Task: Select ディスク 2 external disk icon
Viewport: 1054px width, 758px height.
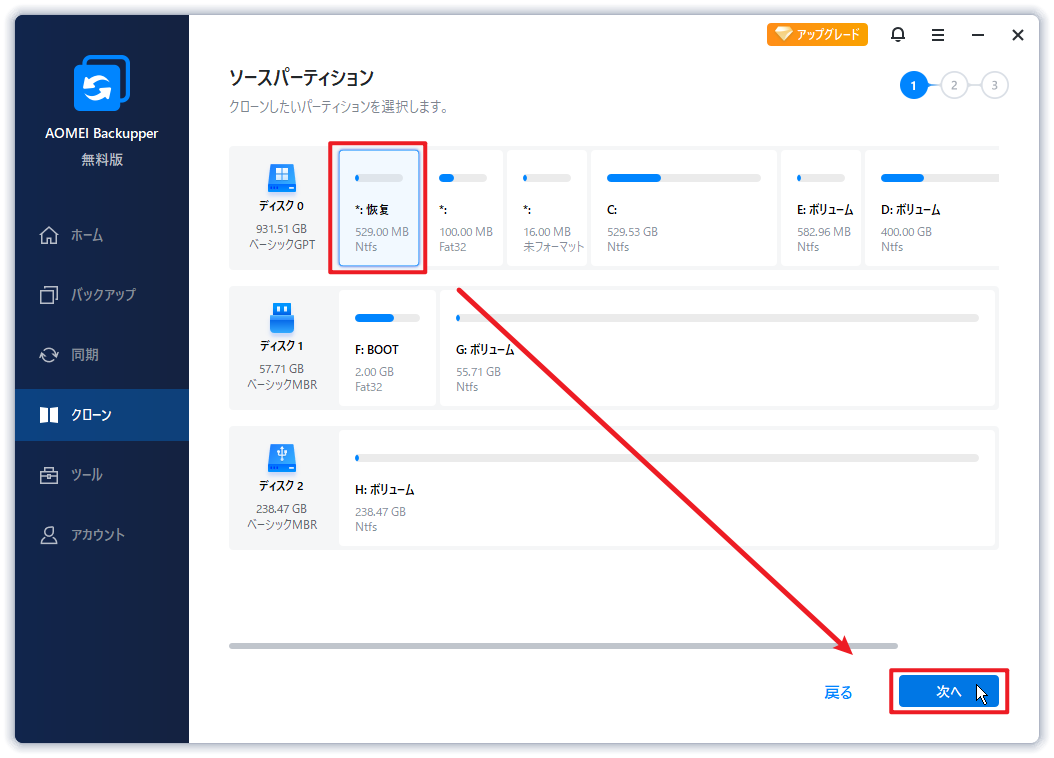Action: tap(282, 458)
